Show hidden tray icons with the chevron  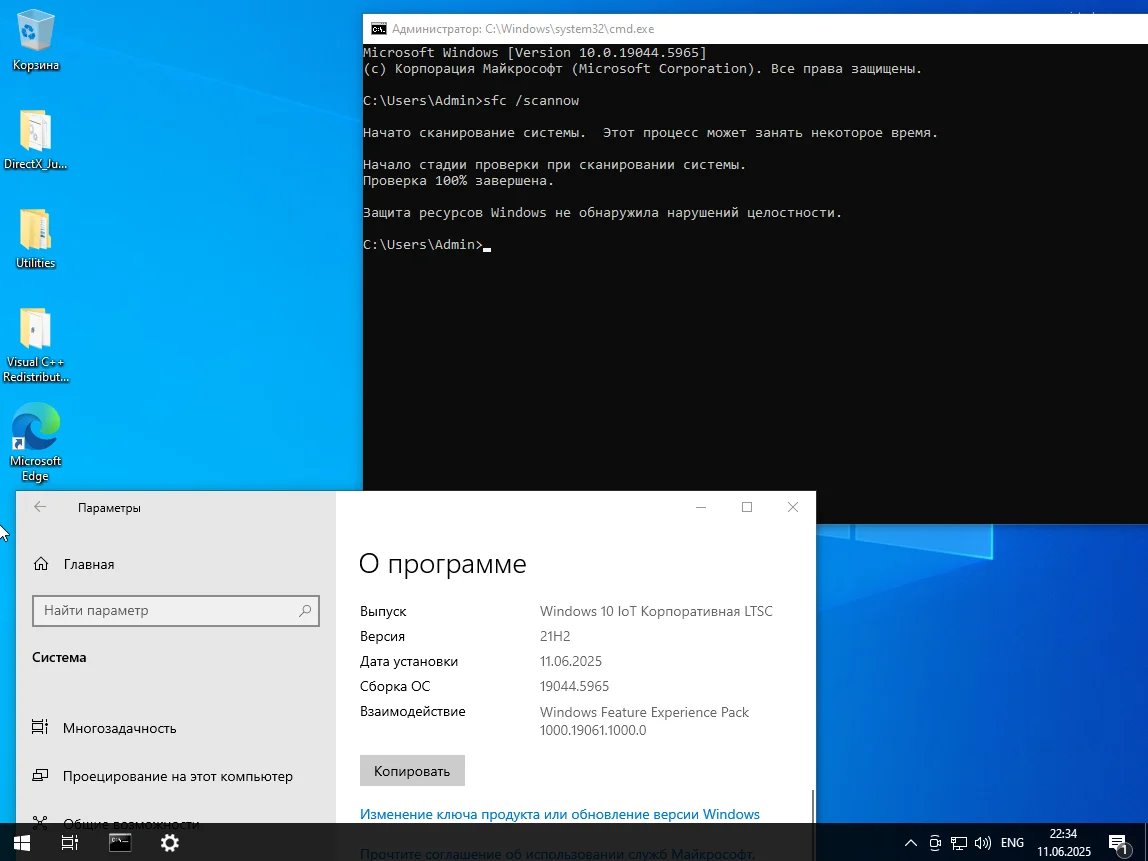coord(911,843)
